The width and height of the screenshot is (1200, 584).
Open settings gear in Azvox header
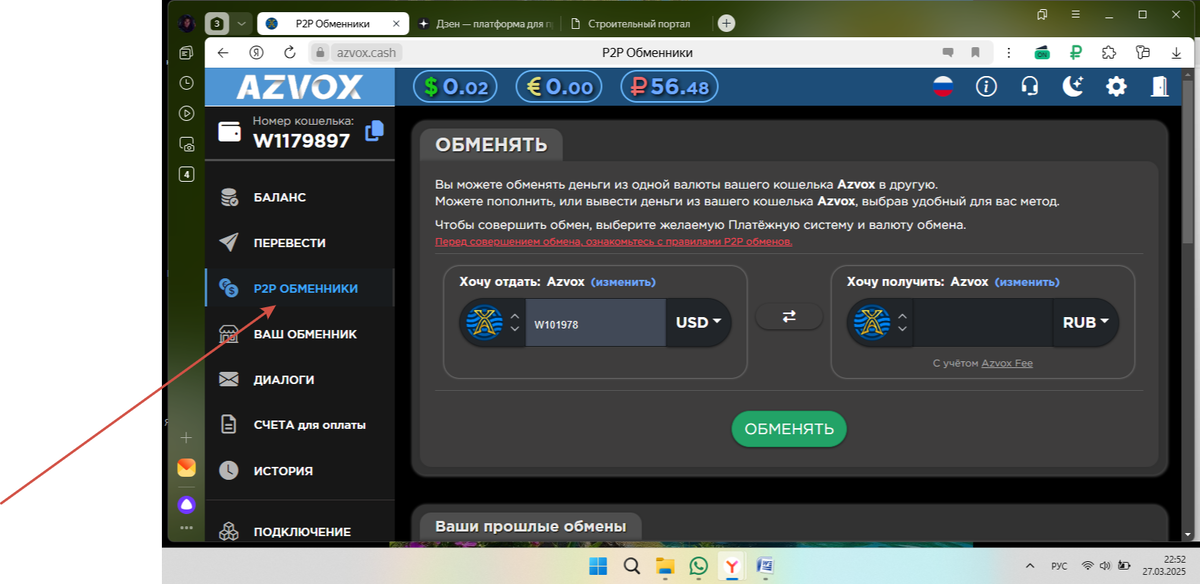tap(1116, 87)
